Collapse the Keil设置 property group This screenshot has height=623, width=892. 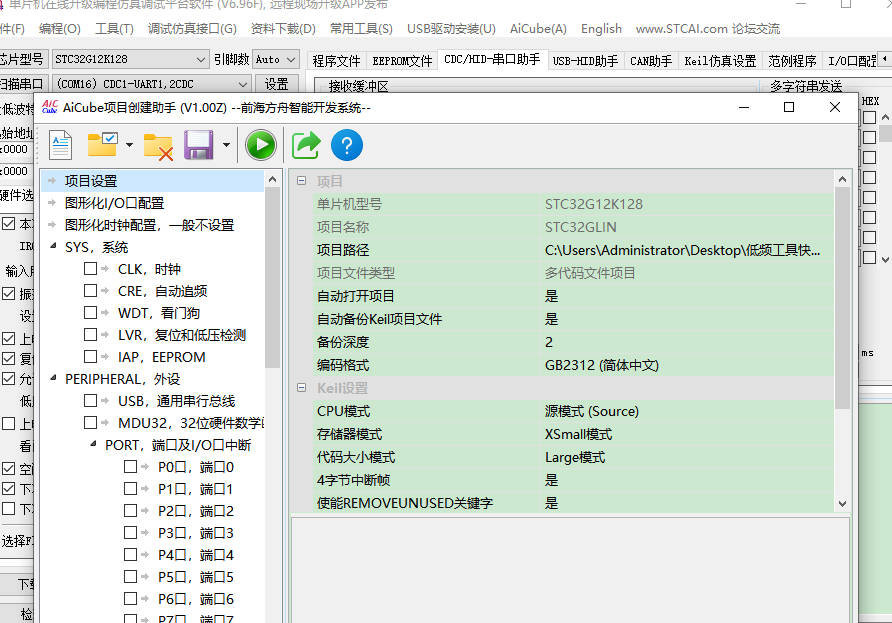303,388
